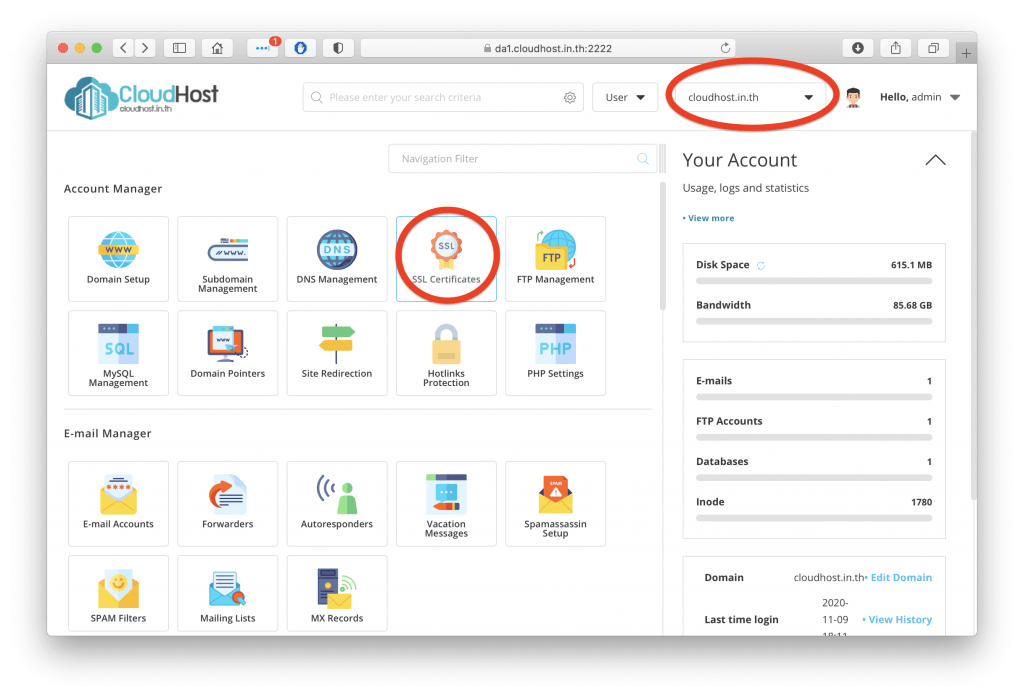Open E-mail Accounts
This screenshot has width=1024, height=698.
[118, 503]
